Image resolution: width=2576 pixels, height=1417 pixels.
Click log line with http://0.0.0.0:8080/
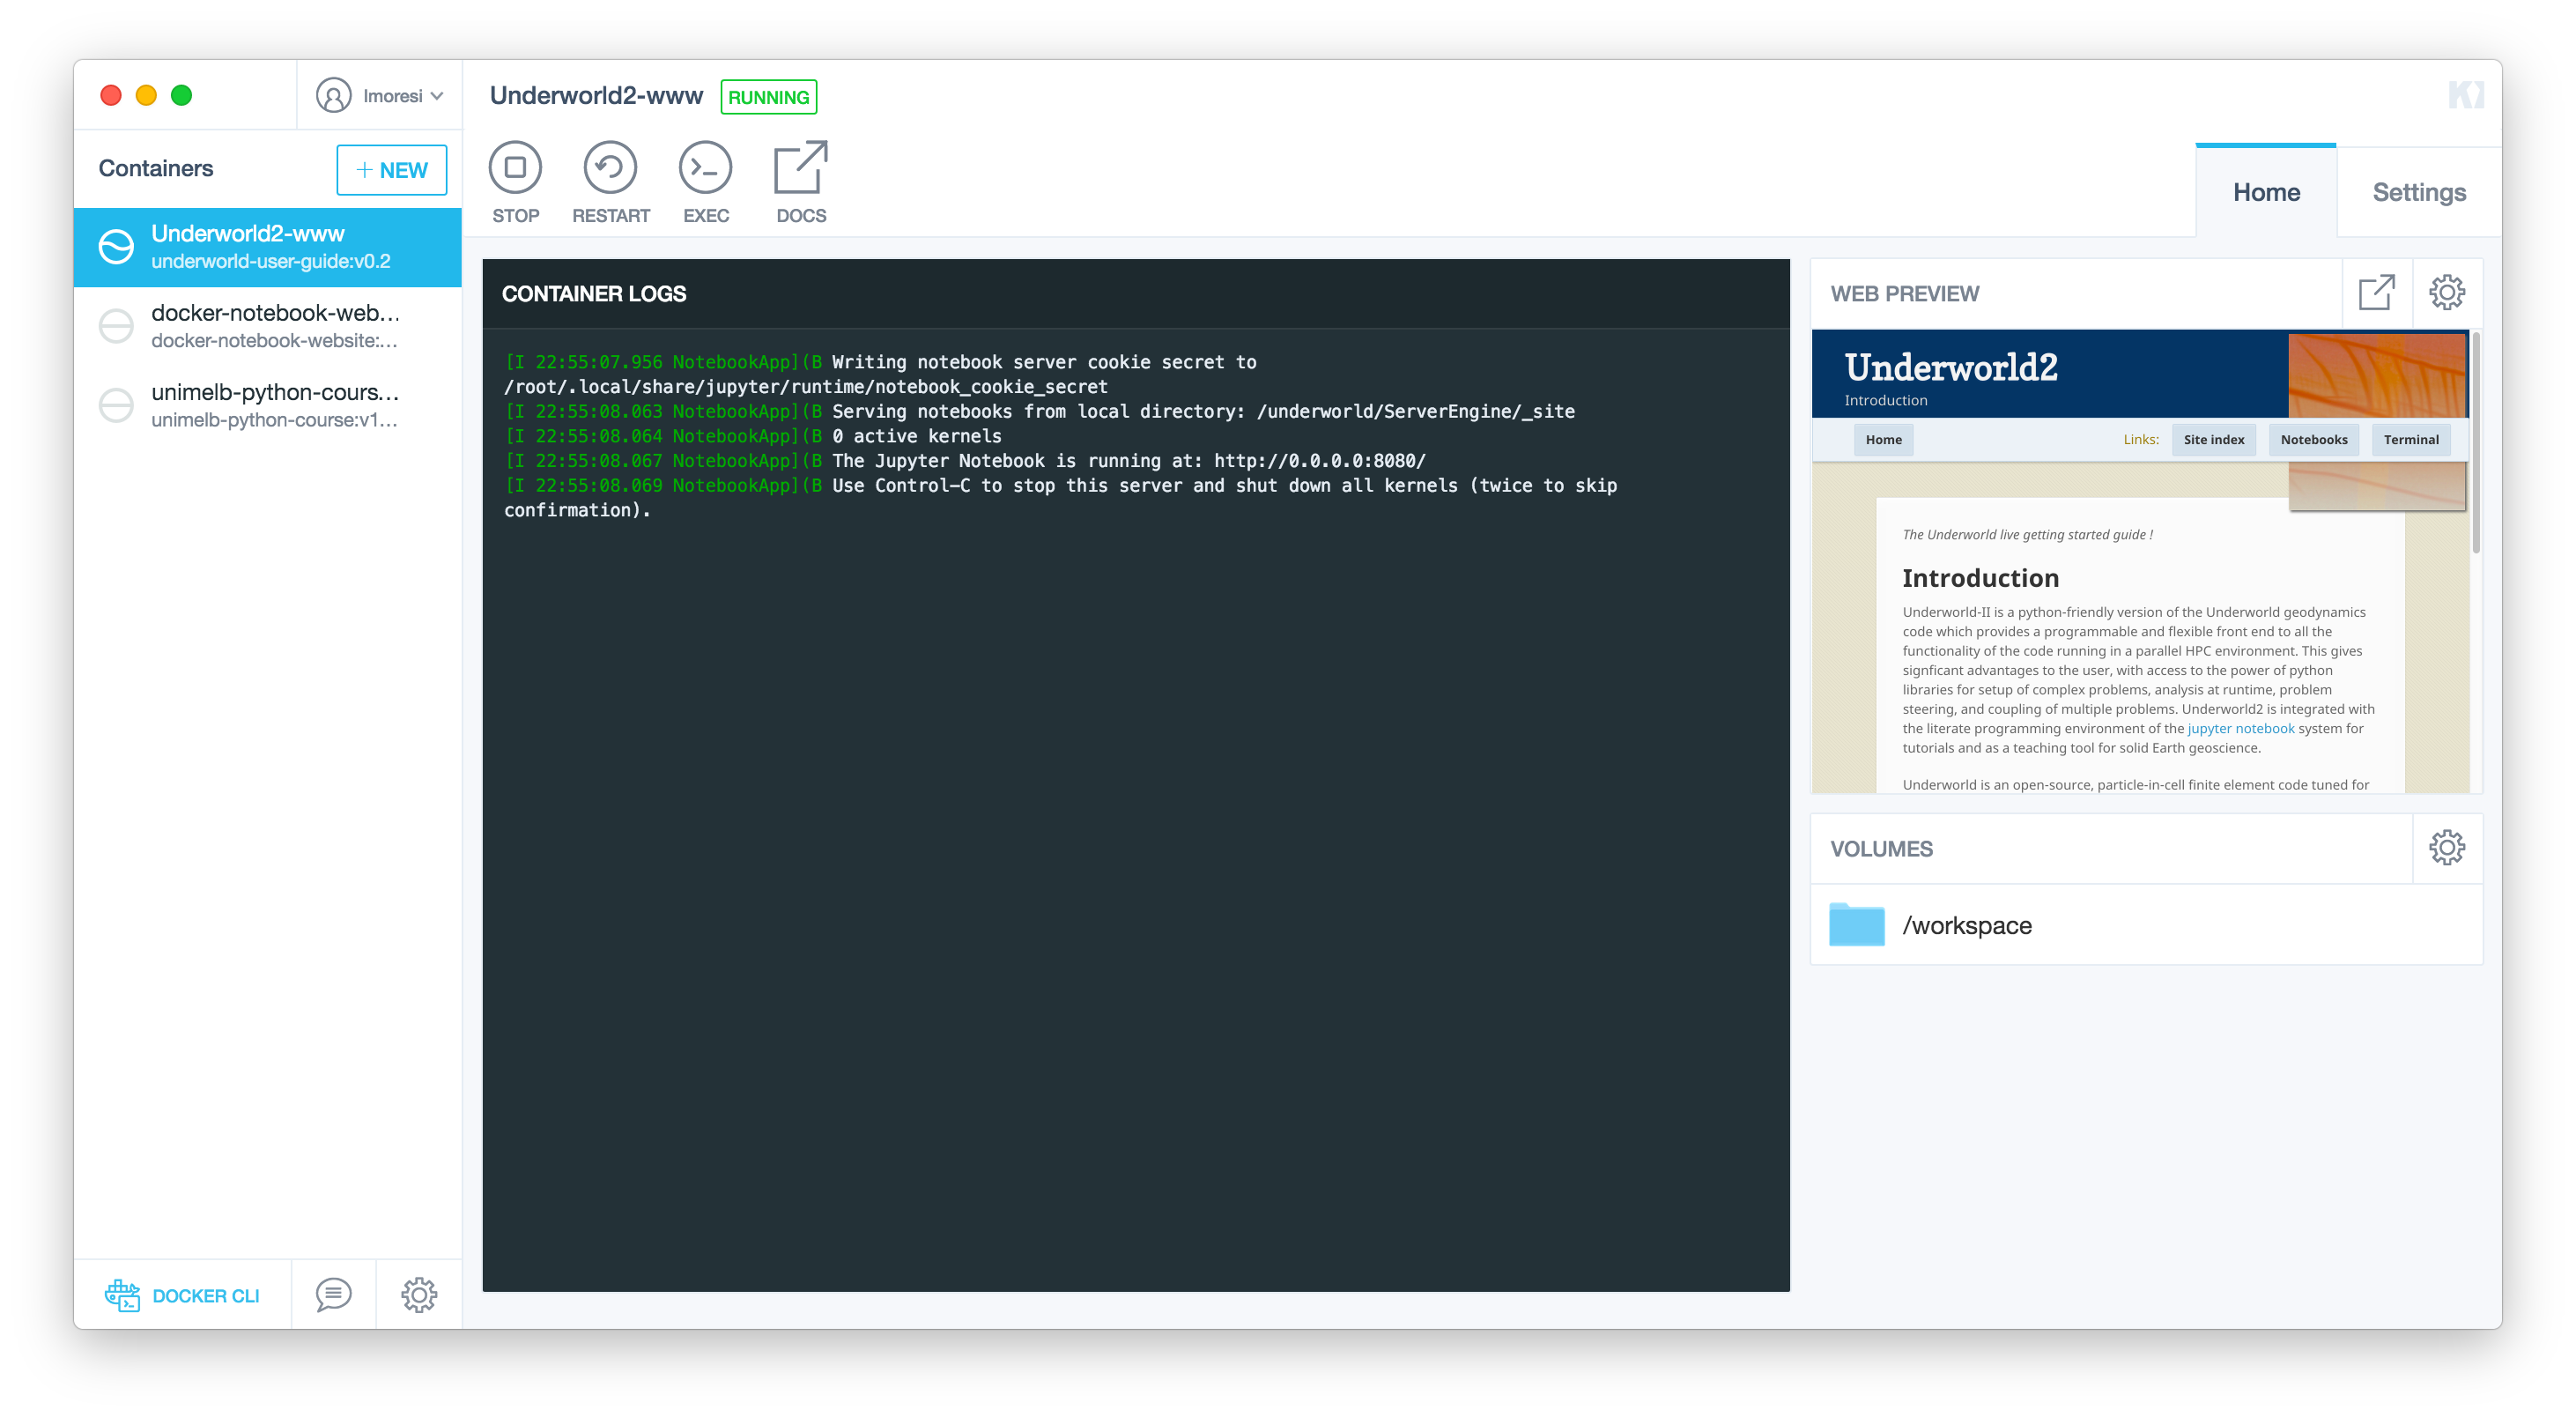coord(965,461)
